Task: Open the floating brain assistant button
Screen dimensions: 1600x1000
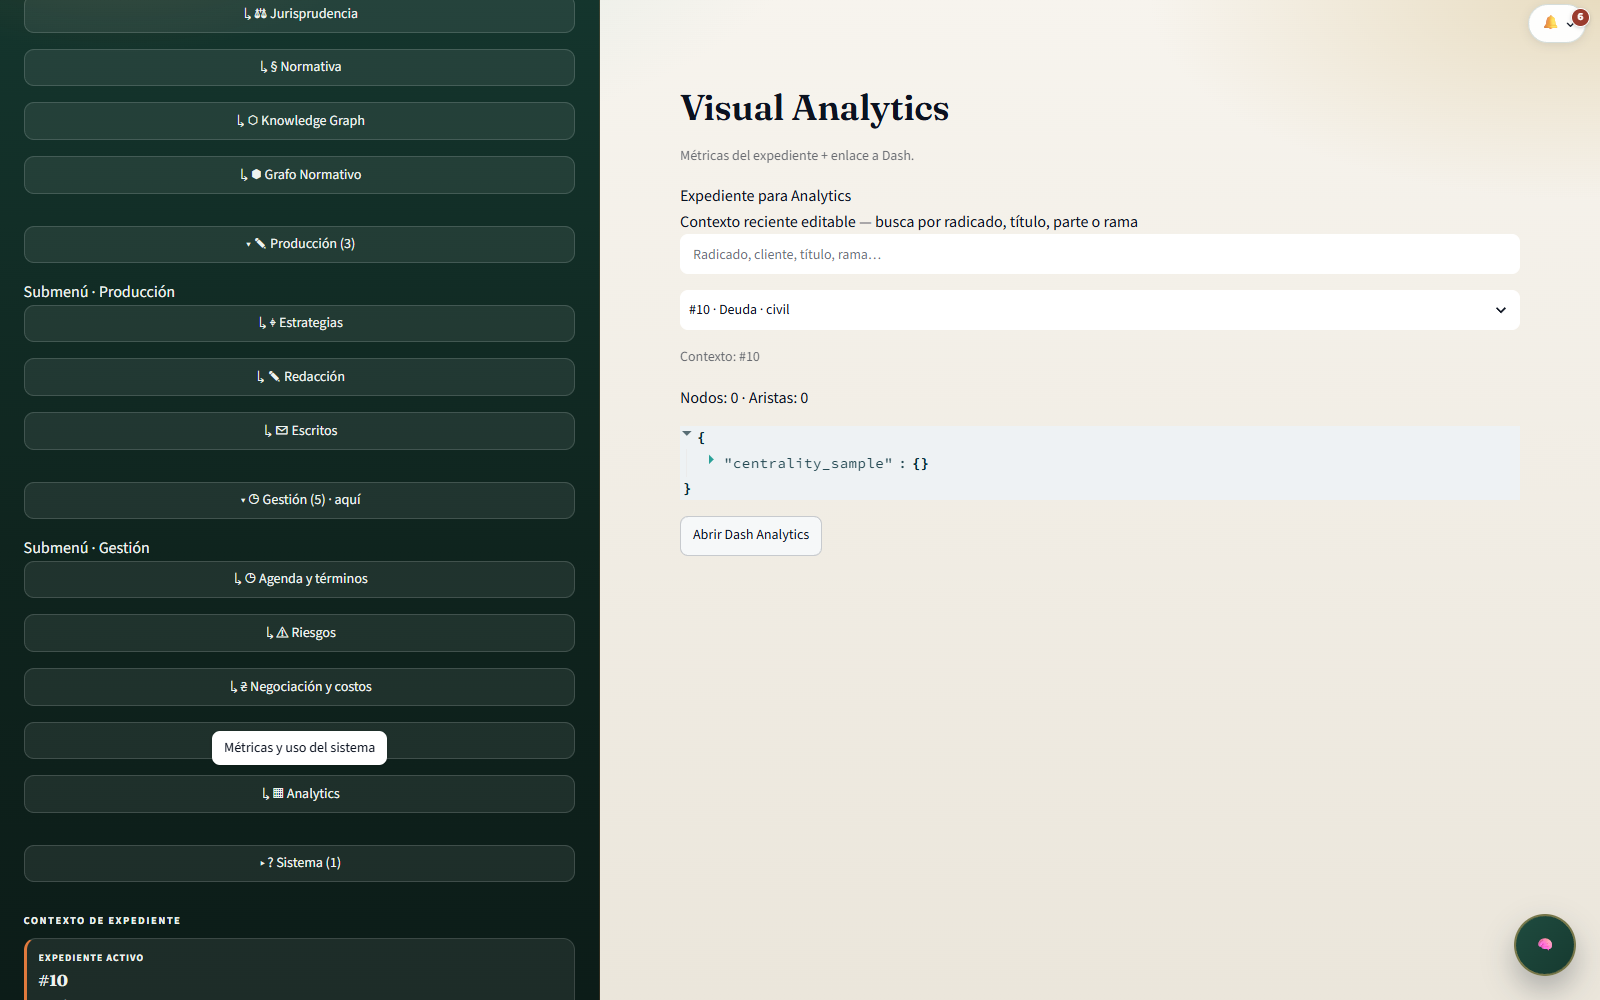Action: (1545, 944)
